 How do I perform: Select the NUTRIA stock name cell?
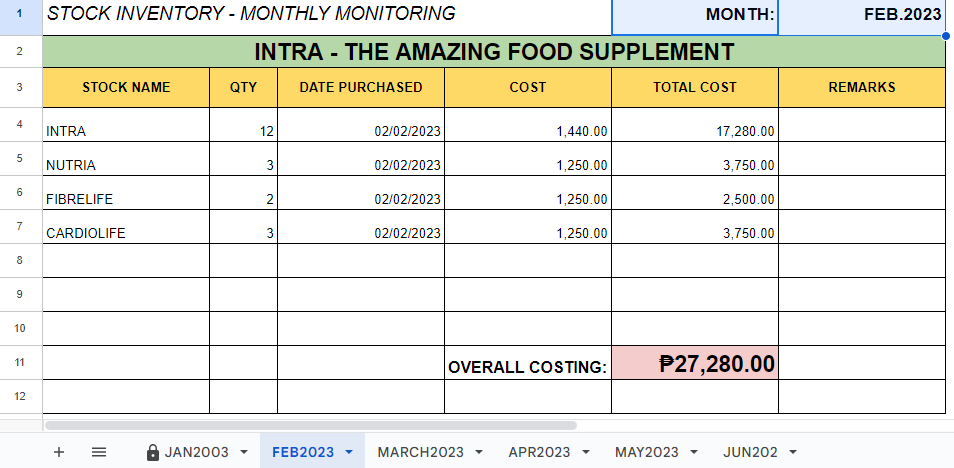coord(126,164)
